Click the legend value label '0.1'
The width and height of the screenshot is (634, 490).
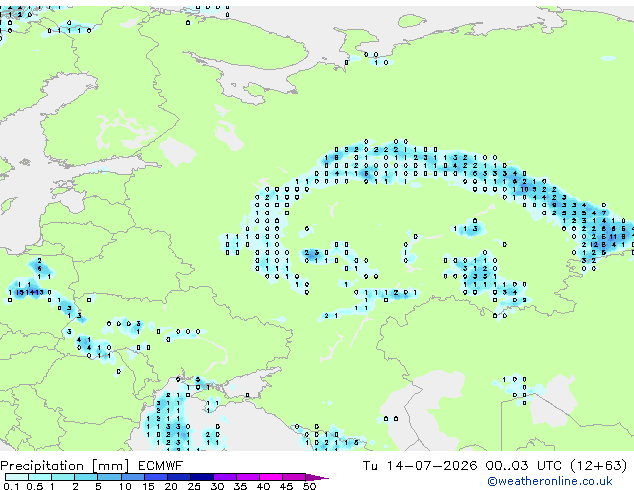point(11,486)
